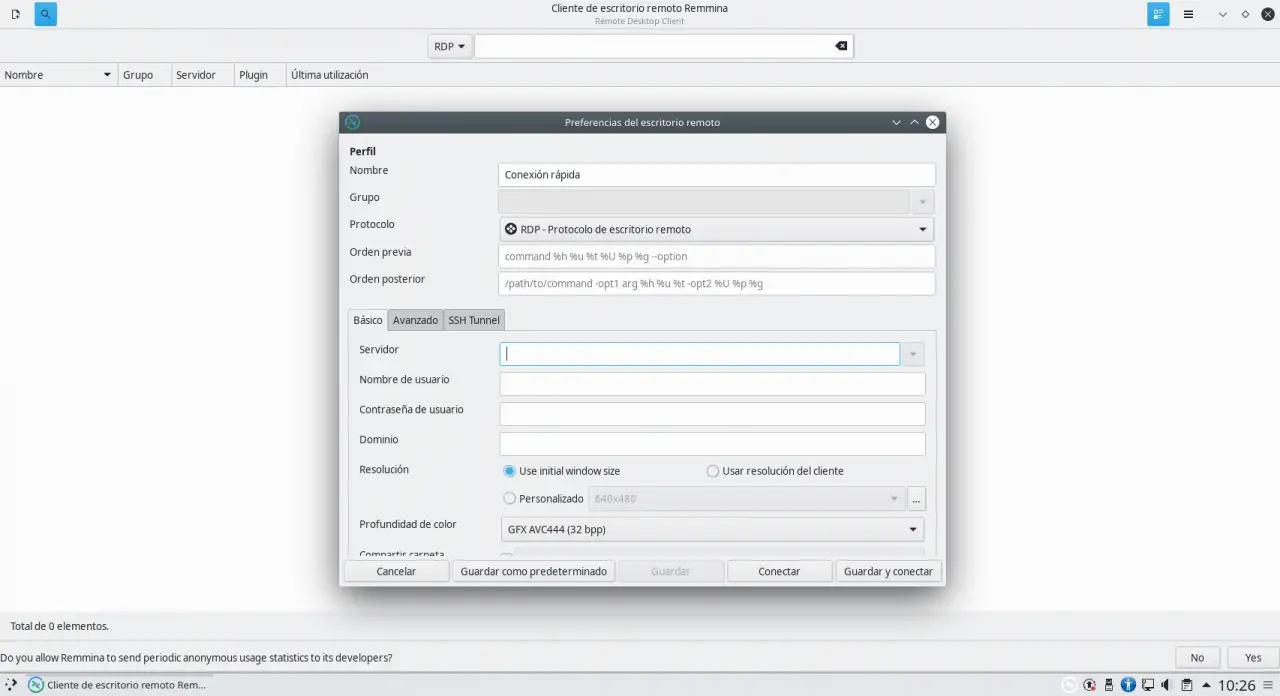Open the custom resolution 640x480 dropdown
Viewport: 1280px width, 696px height.
coord(746,498)
